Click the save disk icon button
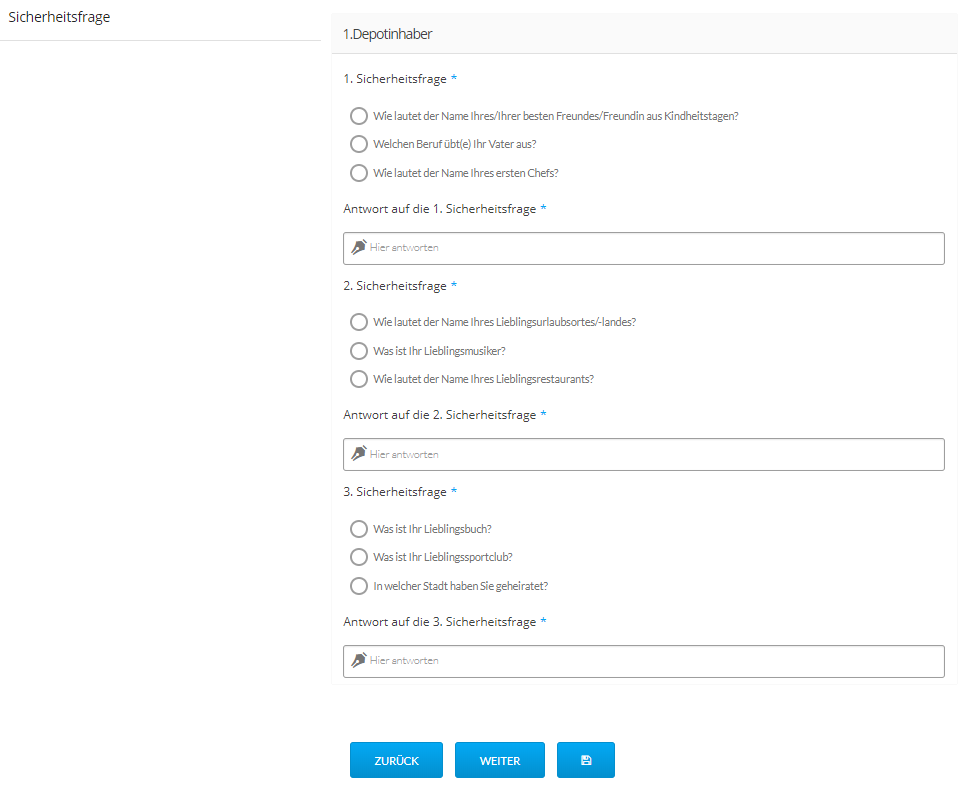 tap(586, 760)
